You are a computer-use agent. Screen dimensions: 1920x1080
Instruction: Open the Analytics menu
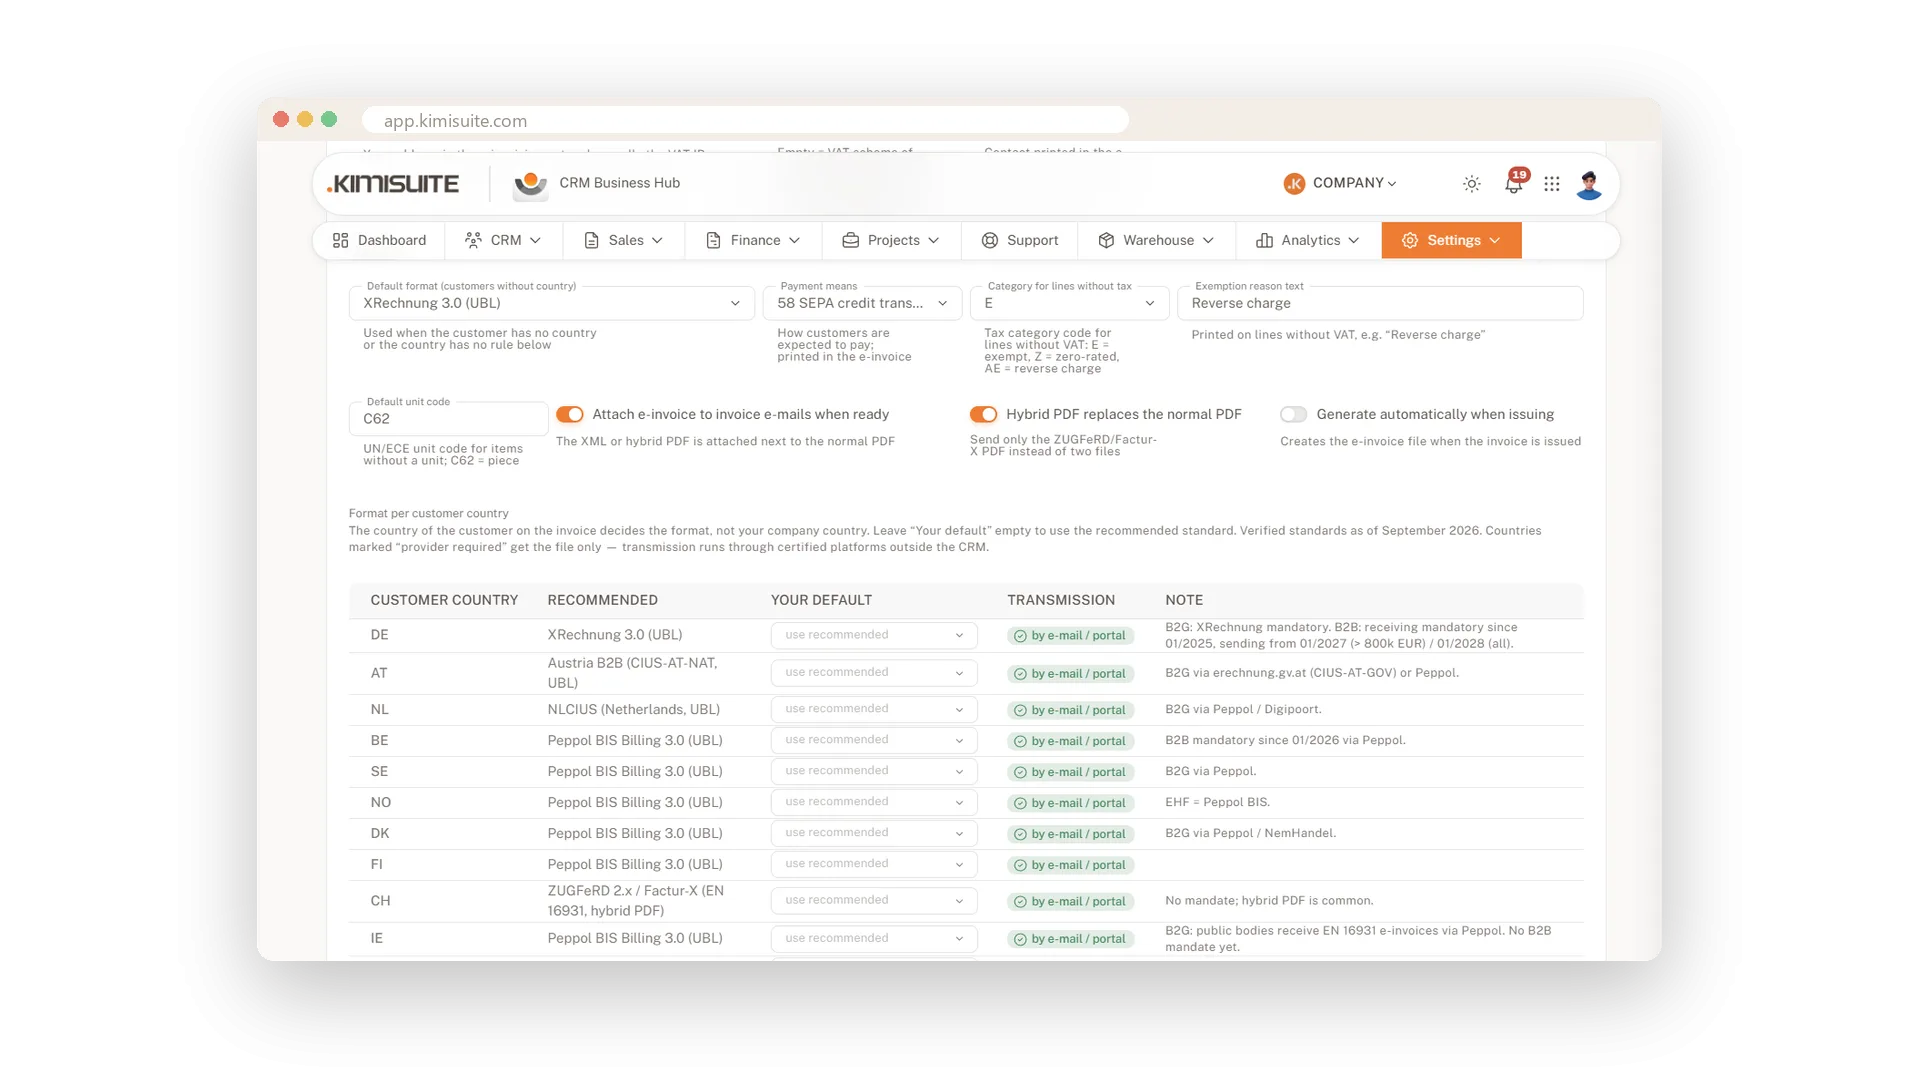[1308, 240]
